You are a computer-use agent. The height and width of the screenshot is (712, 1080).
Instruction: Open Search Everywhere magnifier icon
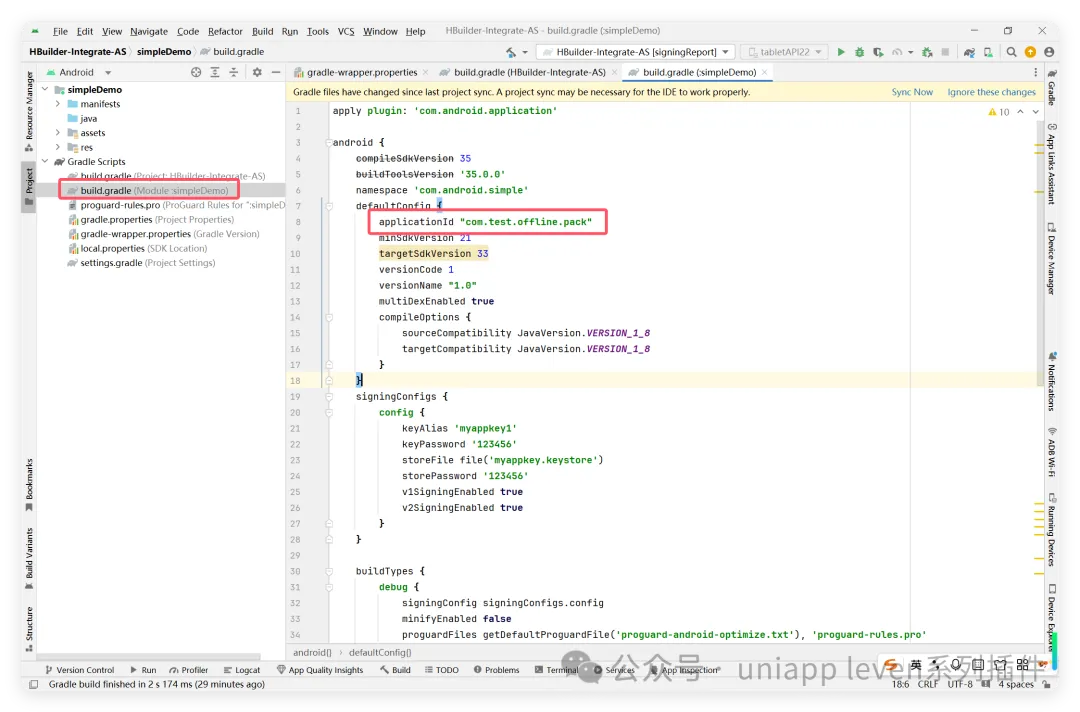click(1011, 52)
